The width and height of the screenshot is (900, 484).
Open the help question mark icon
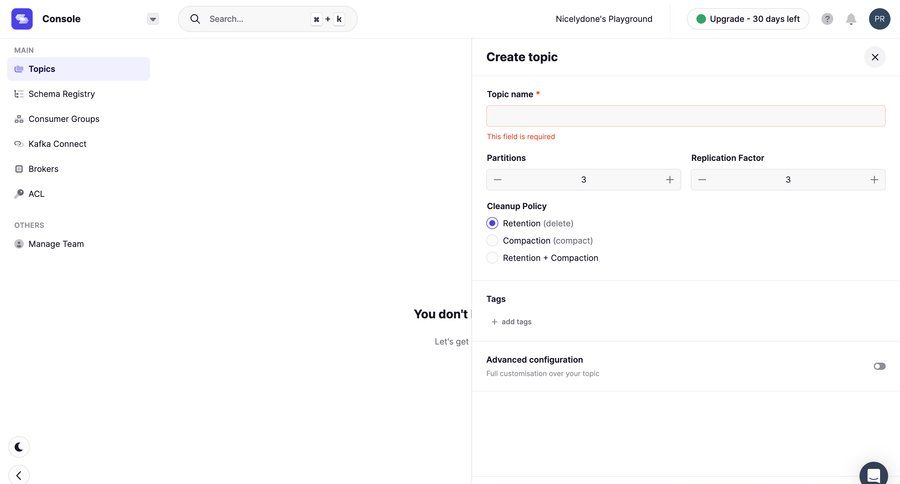click(827, 19)
